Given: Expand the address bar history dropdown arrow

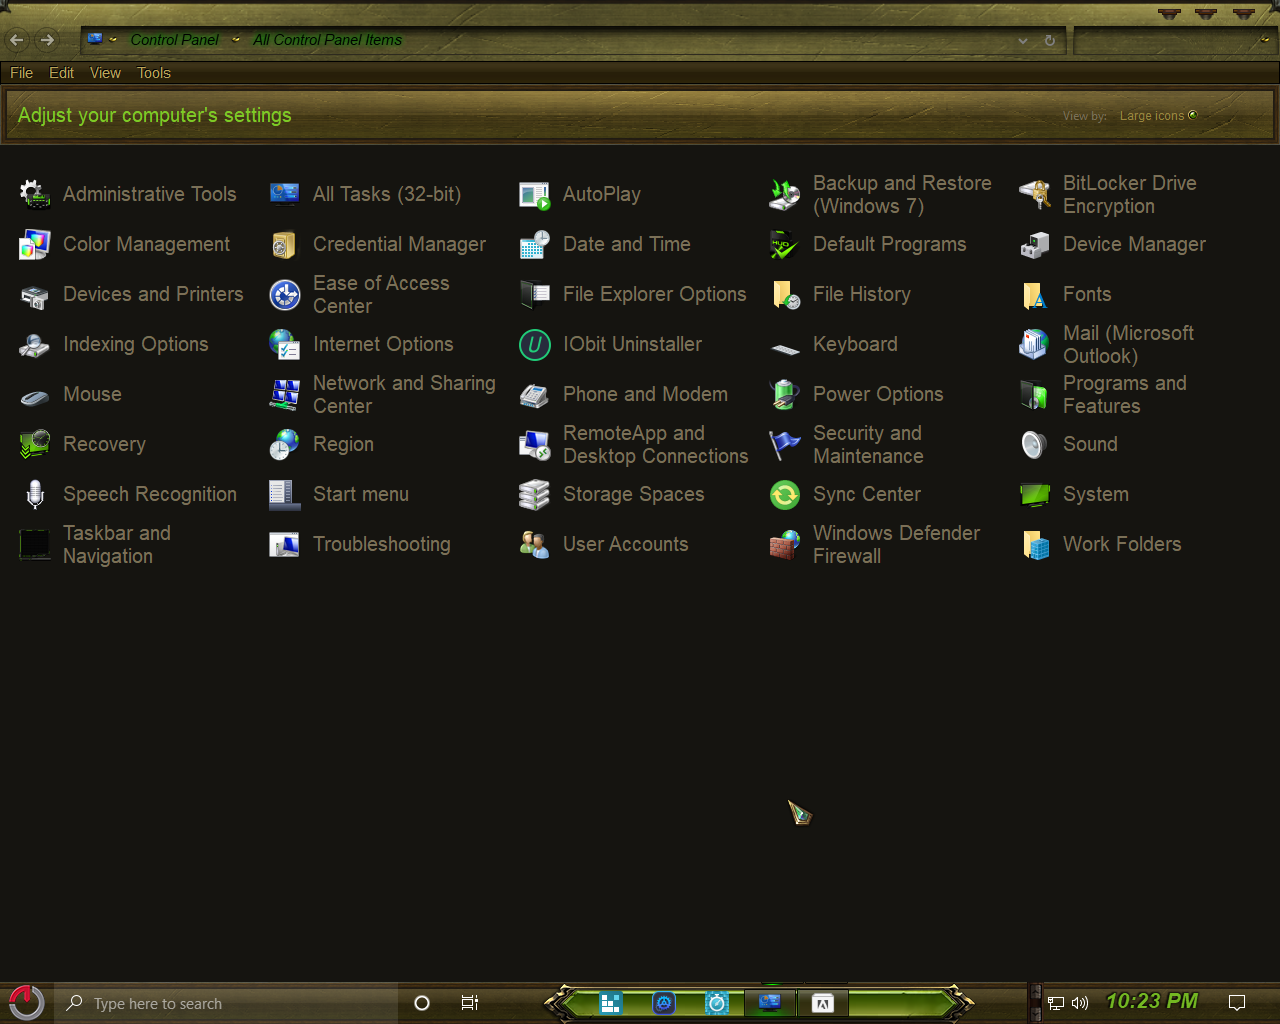Looking at the screenshot, I should (1023, 41).
